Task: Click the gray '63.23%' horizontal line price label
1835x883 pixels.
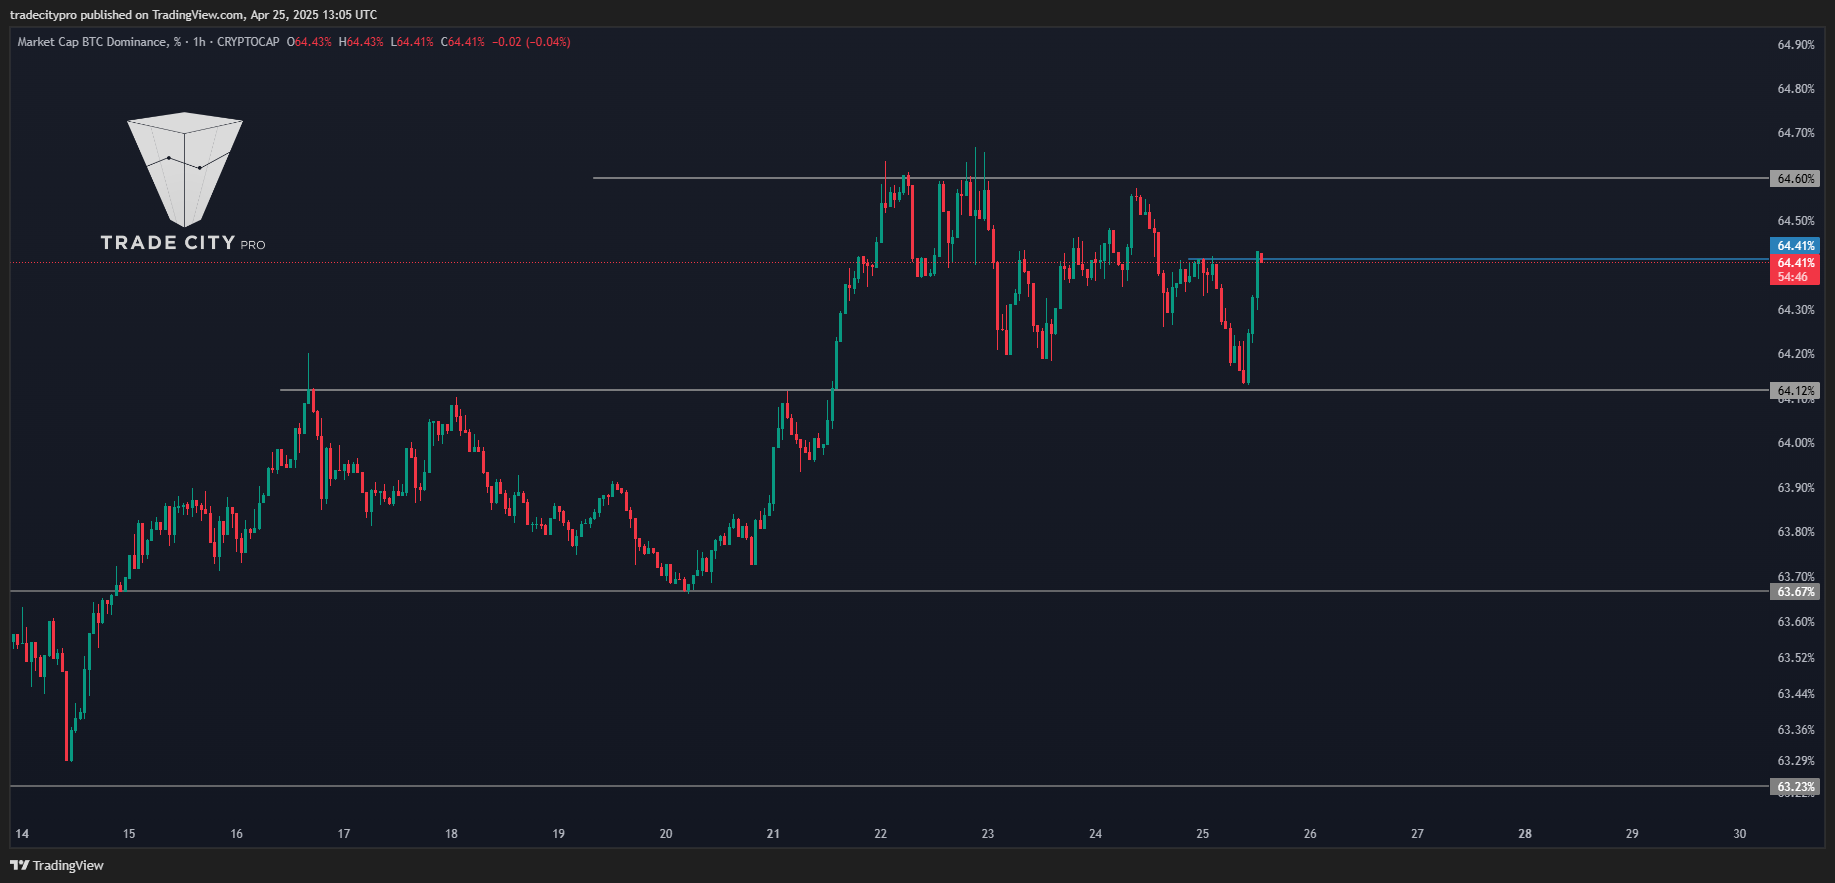Action: (x=1795, y=787)
